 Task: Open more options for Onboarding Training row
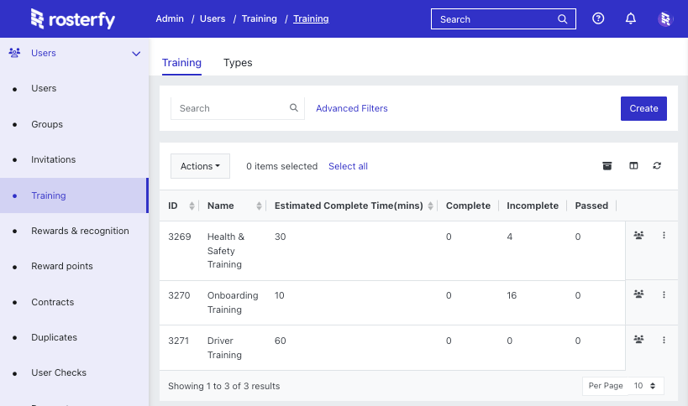click(664, 295)
